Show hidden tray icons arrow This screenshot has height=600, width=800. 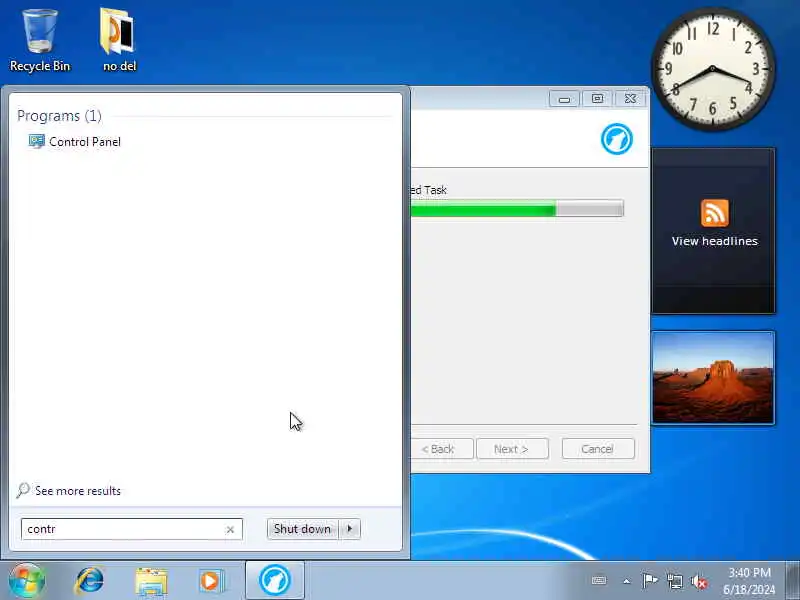click(627, 581)
